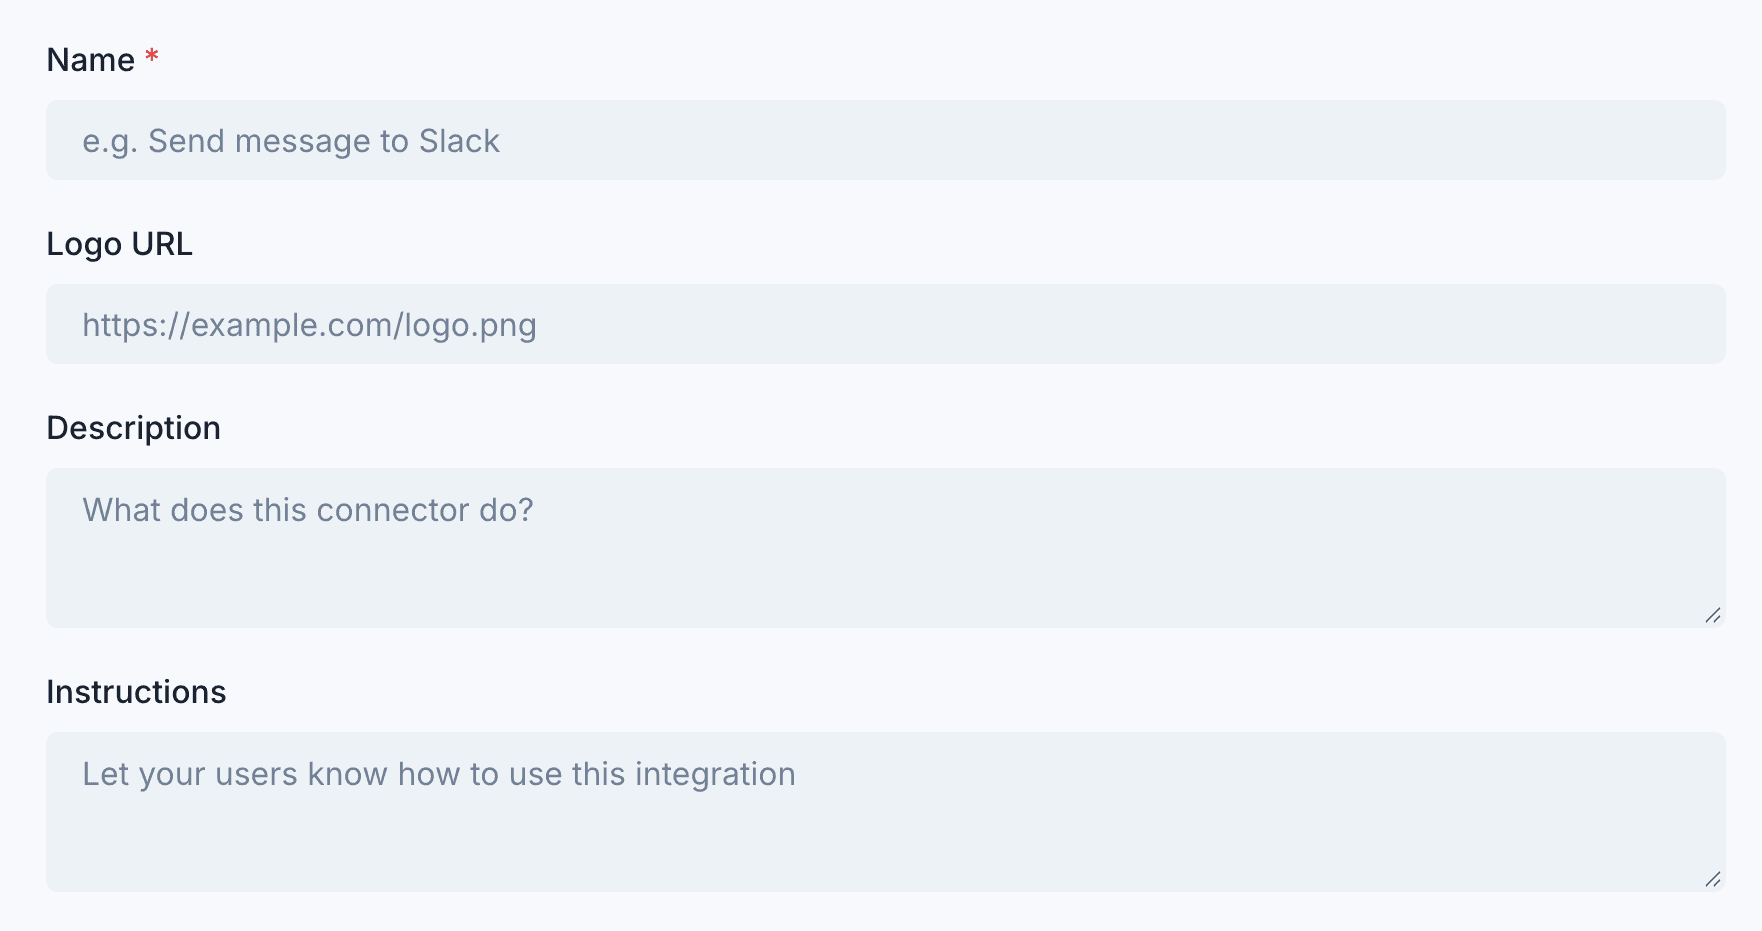
Task: Click "logo.png" in the URL placeholder
Action: 470,325
